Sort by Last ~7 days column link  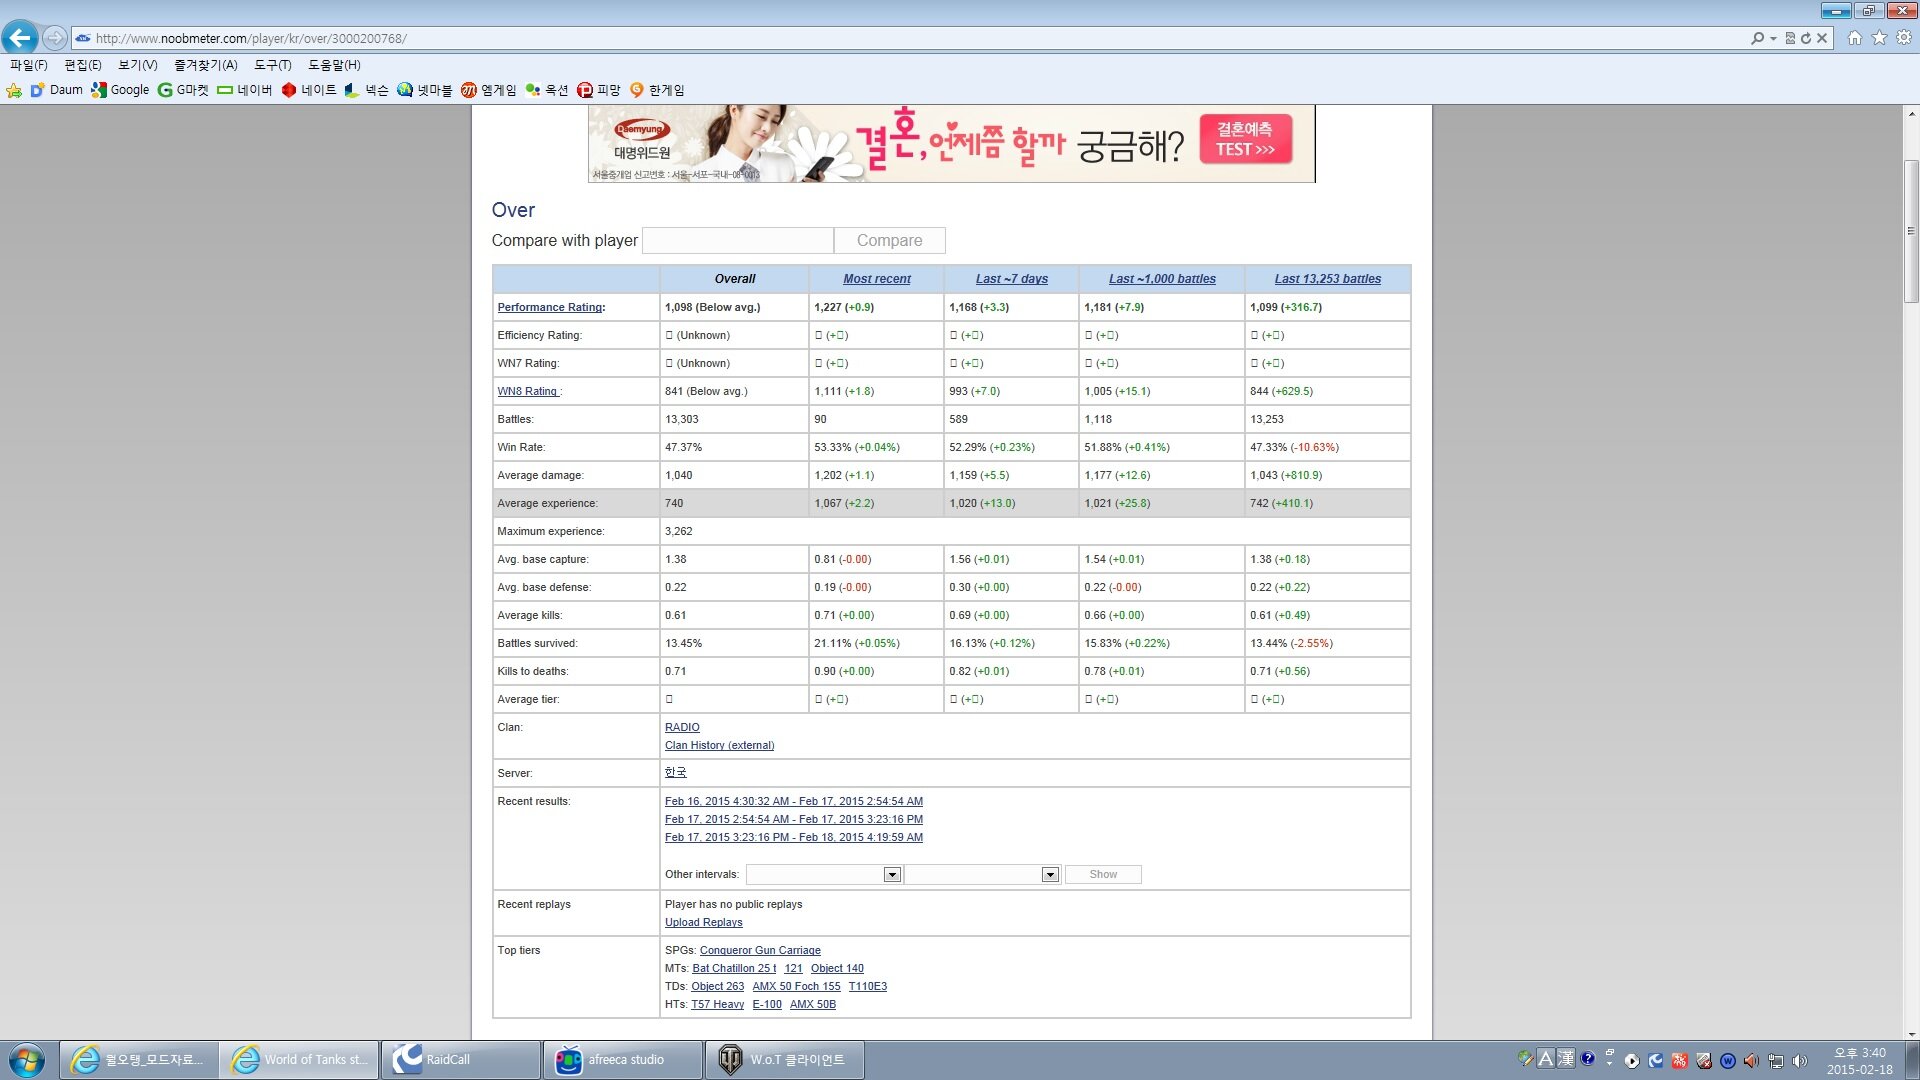pos(1011,279)
